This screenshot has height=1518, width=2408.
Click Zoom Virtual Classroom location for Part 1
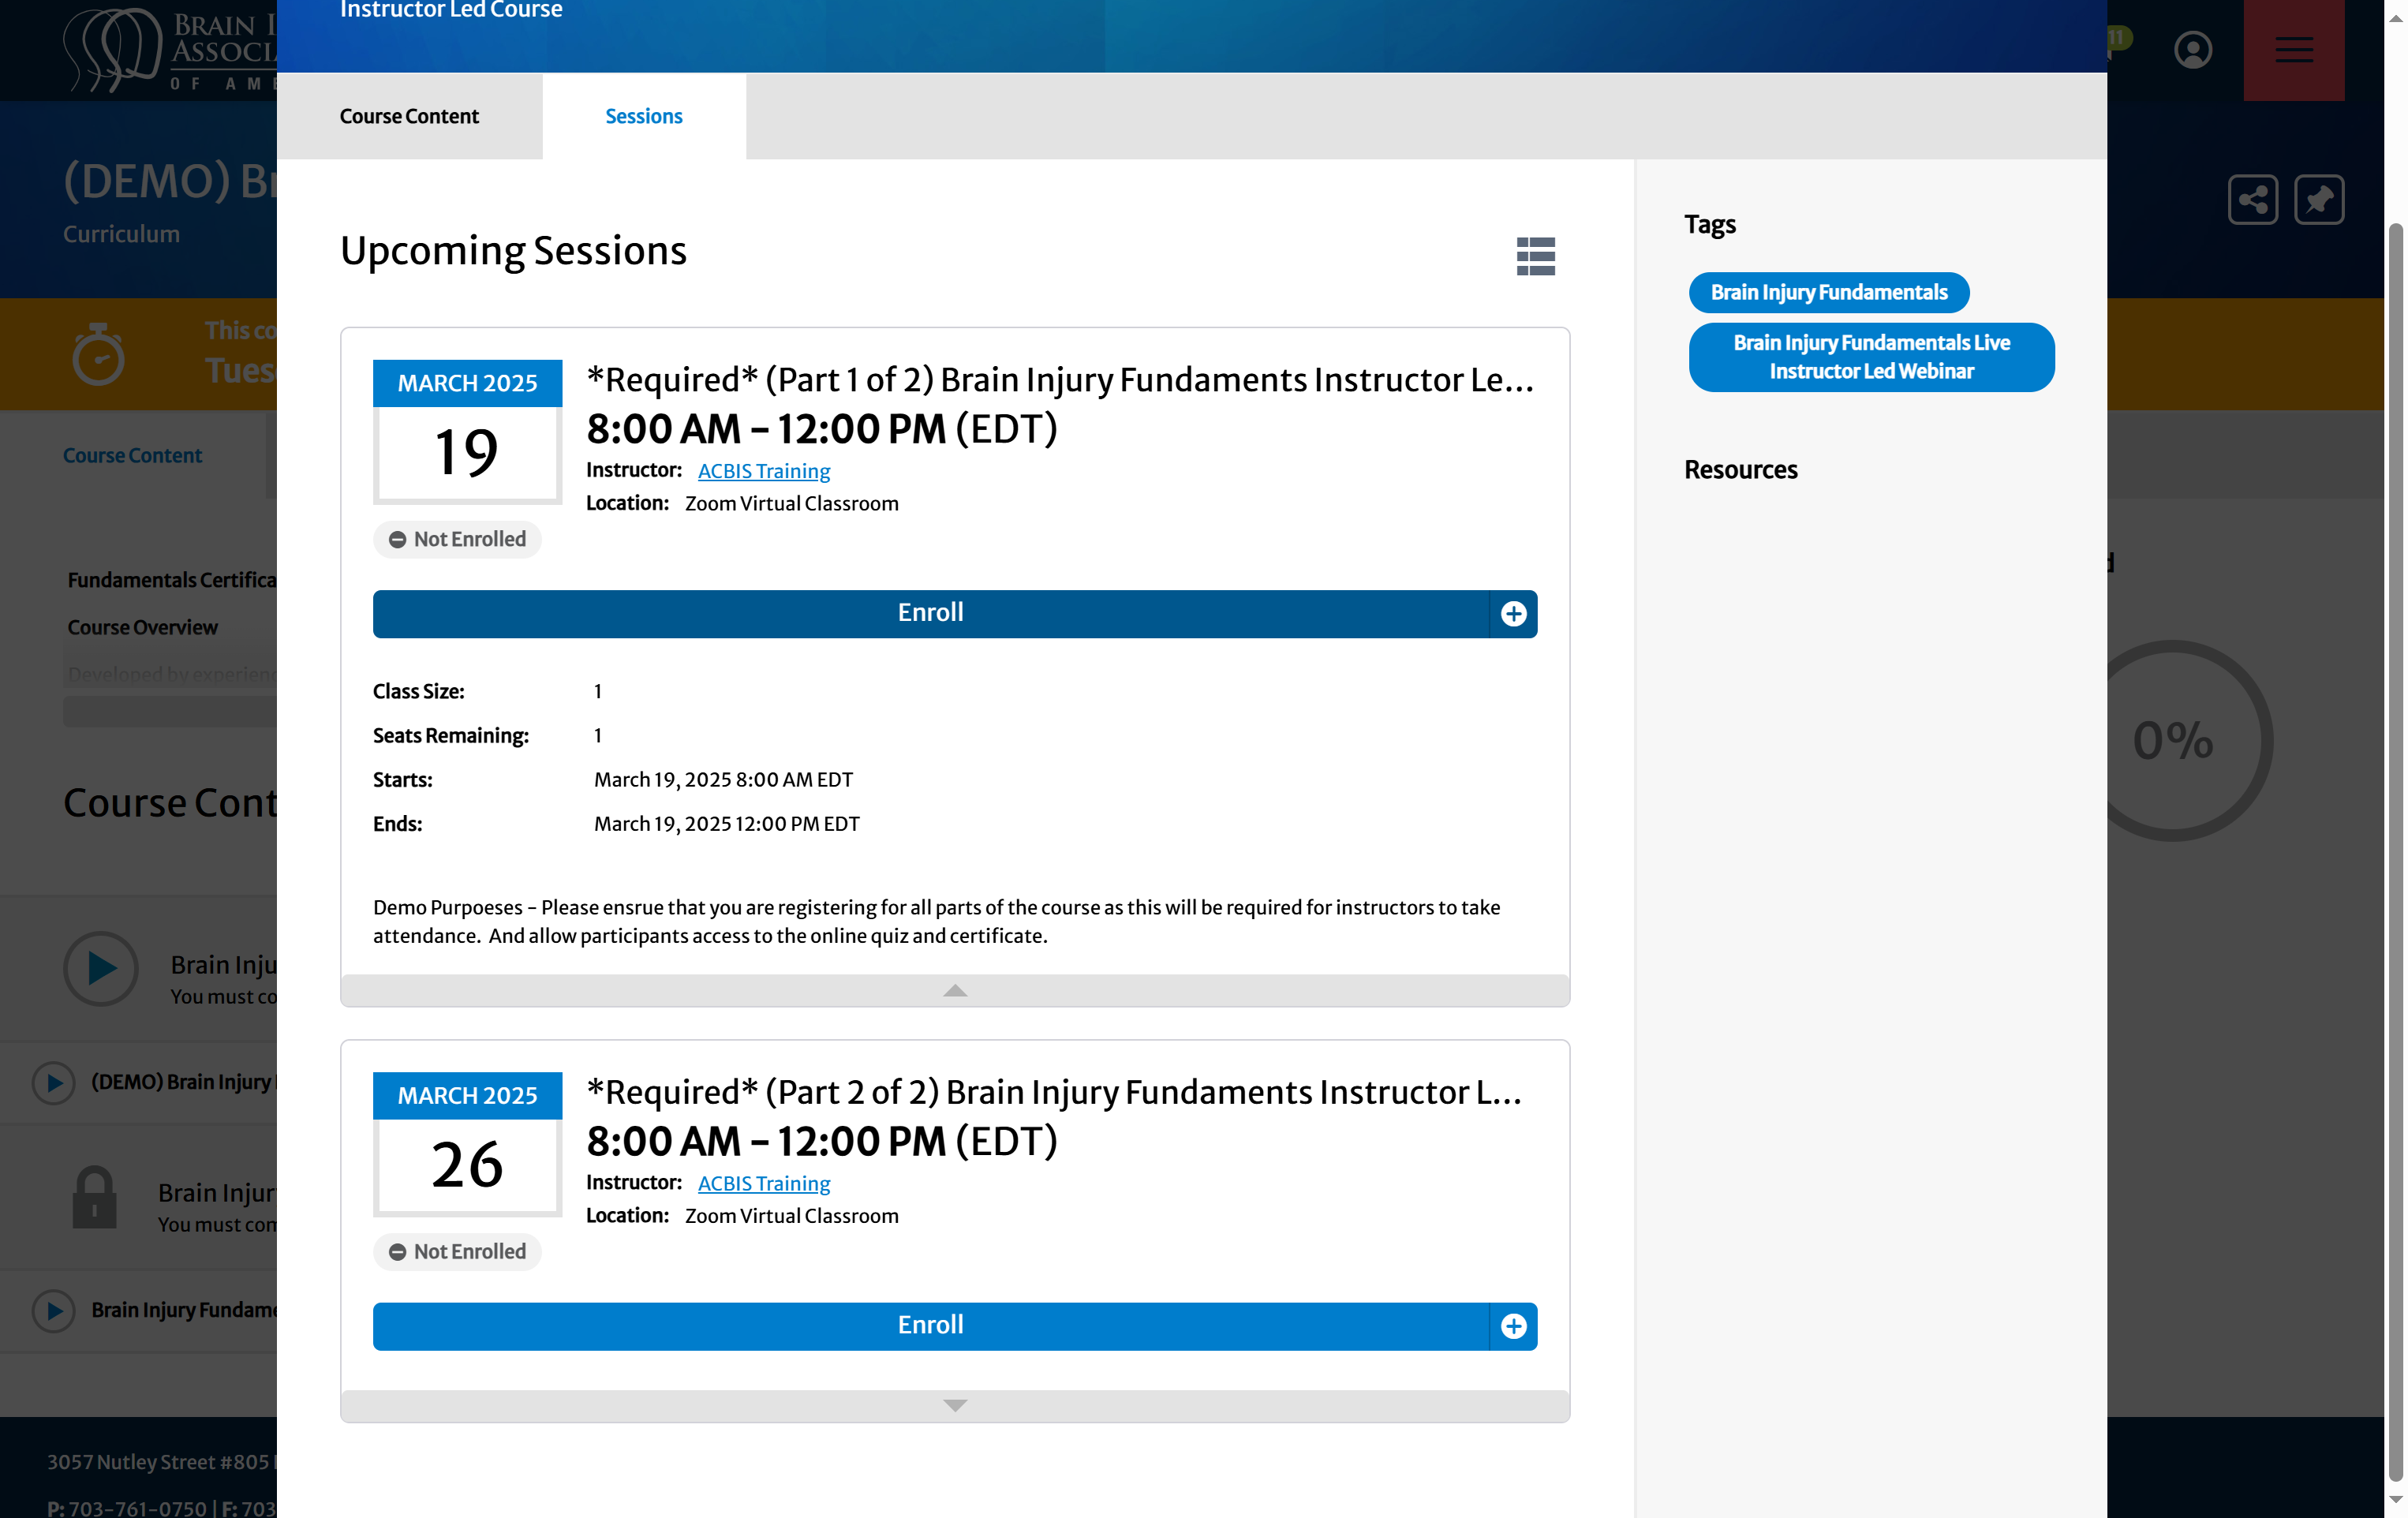[x=791, y=503]
